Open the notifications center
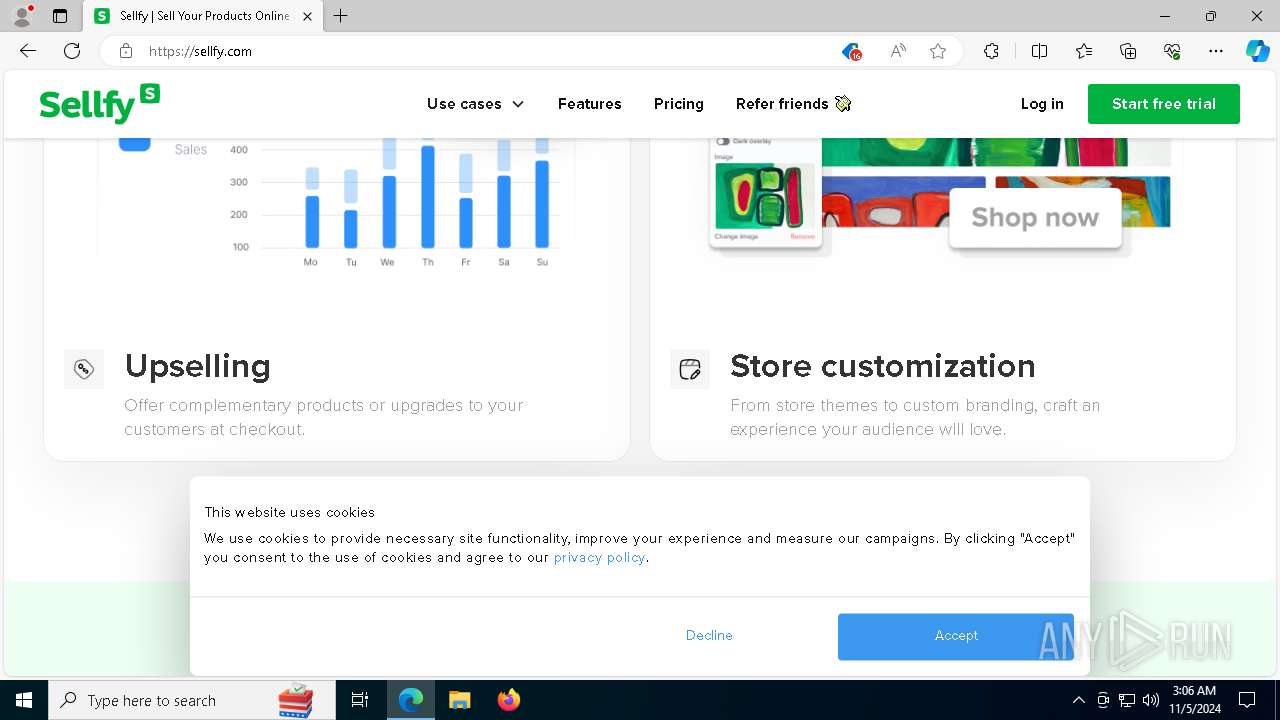This screenshot has height=720, width=1280. click(1247, 700)
